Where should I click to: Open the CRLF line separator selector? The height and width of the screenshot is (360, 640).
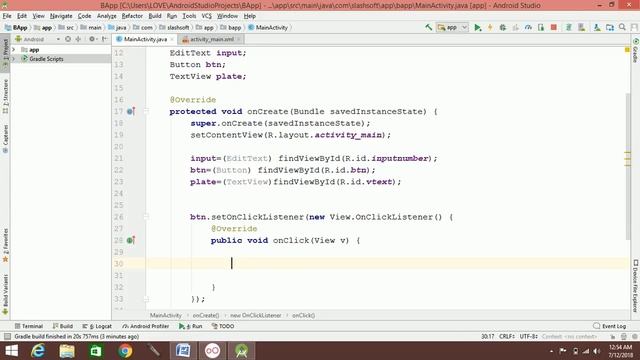507,336
